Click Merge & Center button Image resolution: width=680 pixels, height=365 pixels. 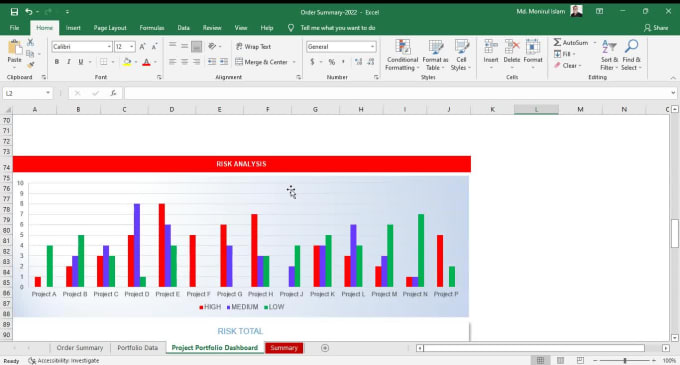(x=262, y=62)
